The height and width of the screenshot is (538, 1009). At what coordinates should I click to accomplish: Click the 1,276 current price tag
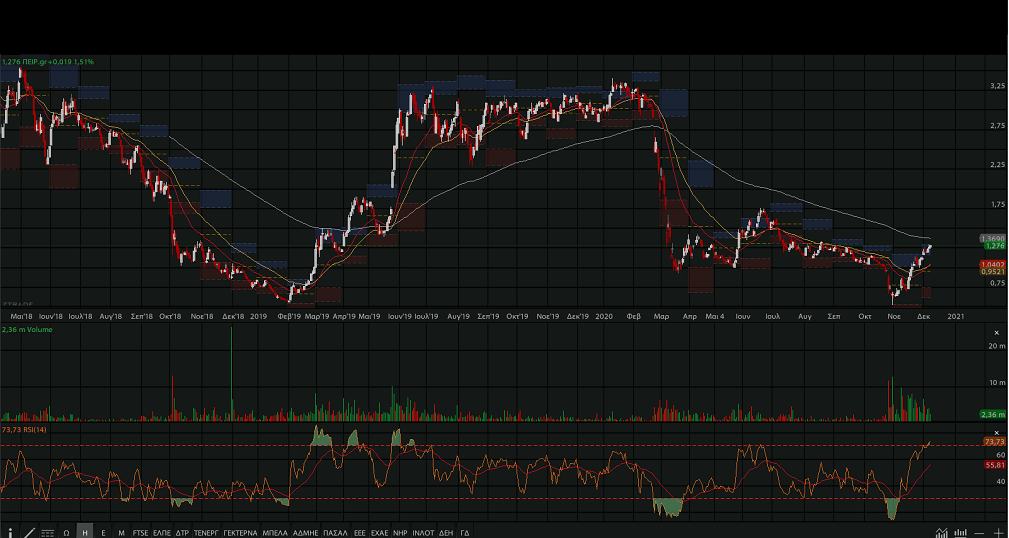(x=994, y=245)
